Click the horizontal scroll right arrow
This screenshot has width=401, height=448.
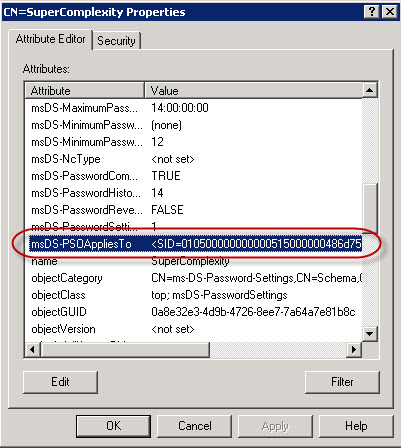(354, 349)
